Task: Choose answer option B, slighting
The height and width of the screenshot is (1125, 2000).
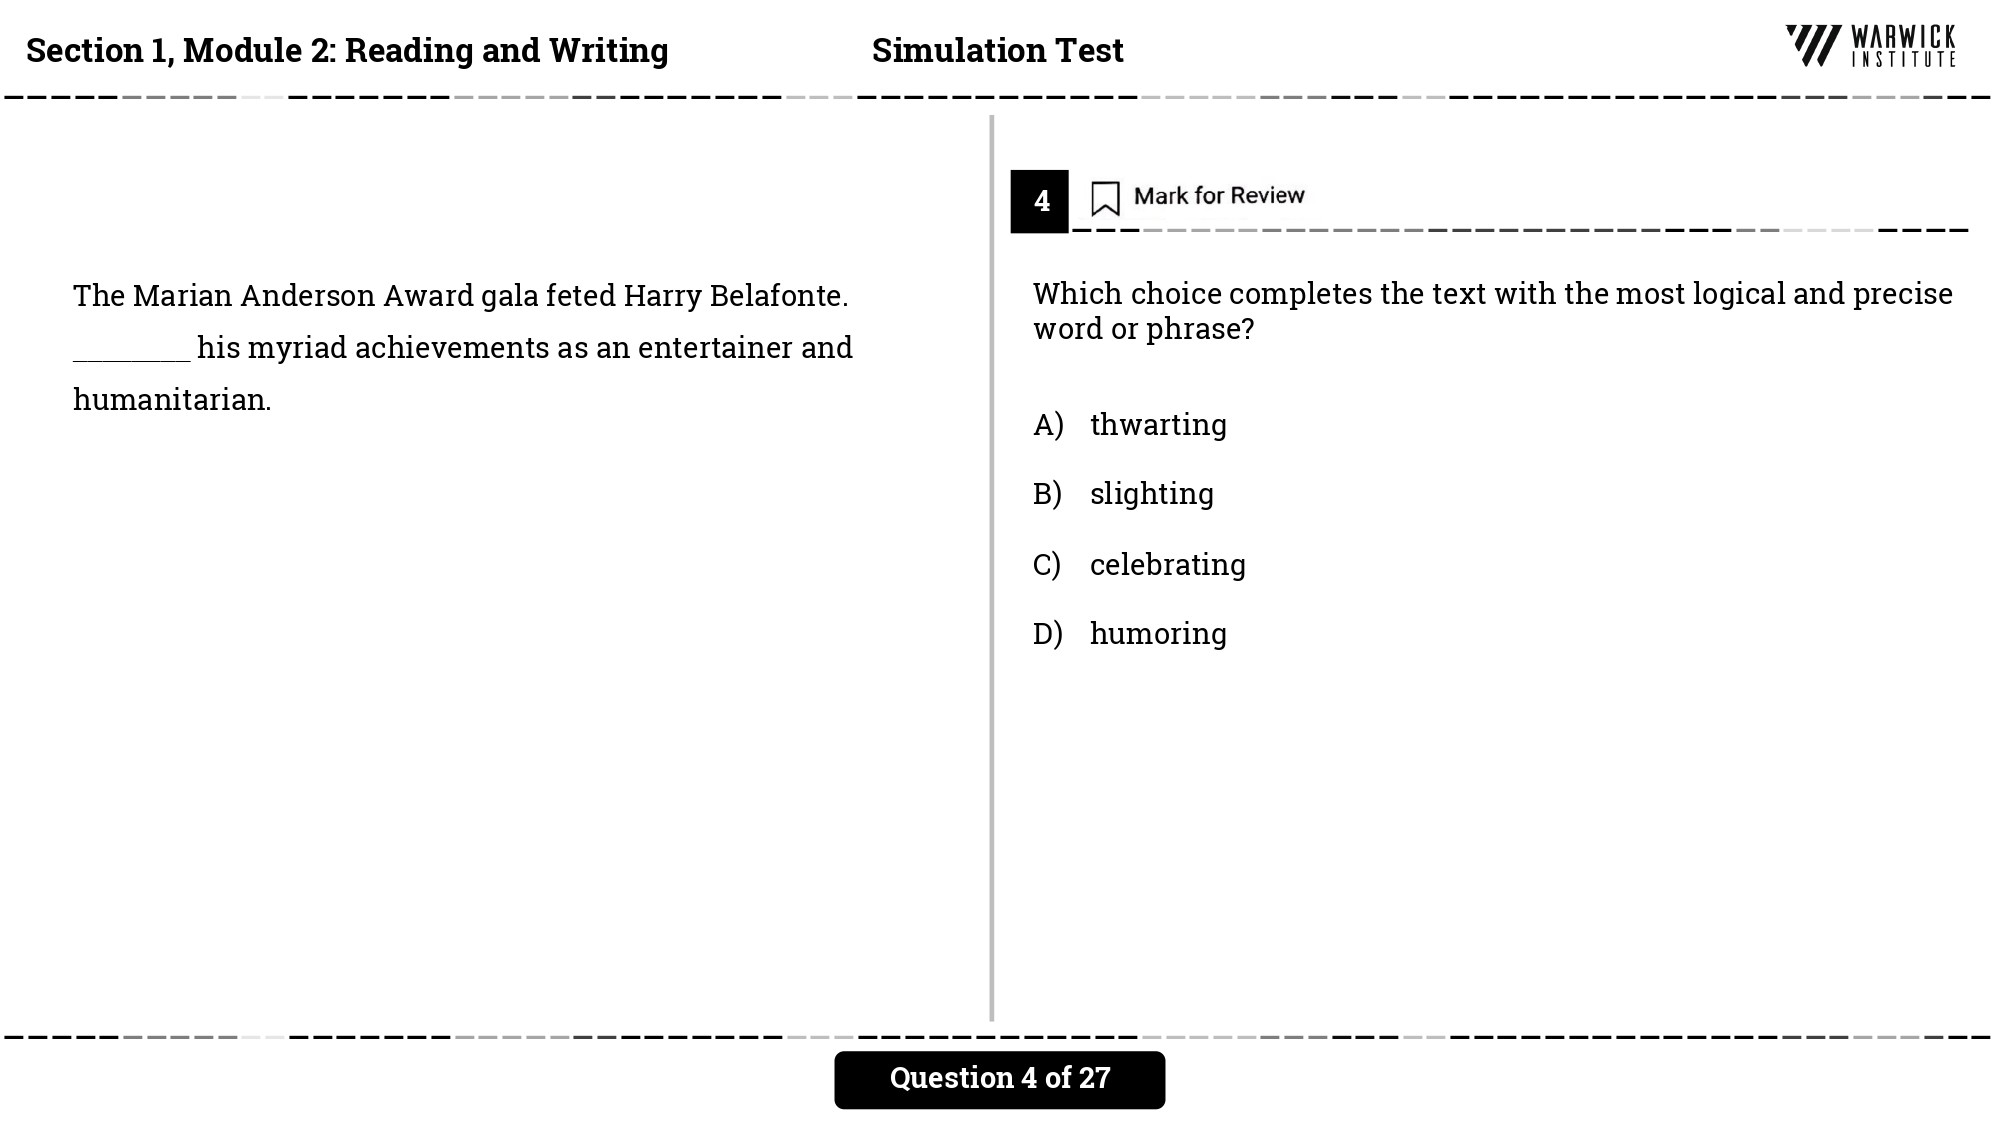Action: tap(1151, 494)
